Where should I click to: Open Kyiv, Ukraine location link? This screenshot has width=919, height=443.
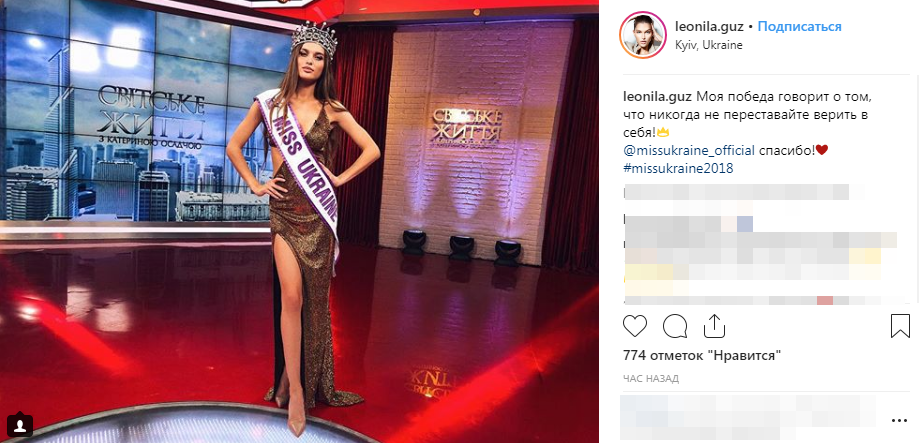point(709,45)
